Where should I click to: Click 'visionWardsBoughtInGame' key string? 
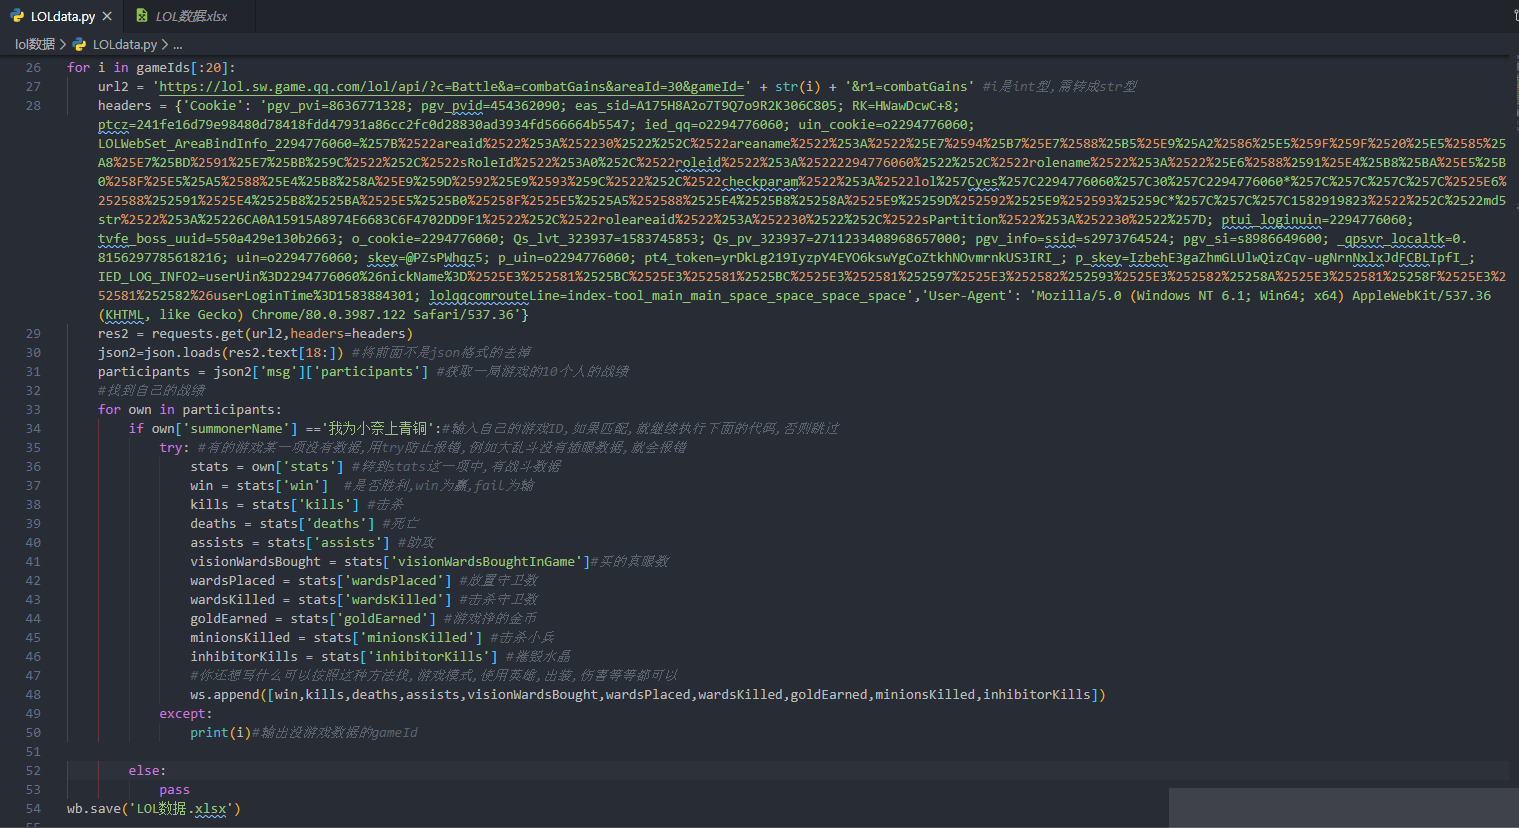[x=486, y=561]
